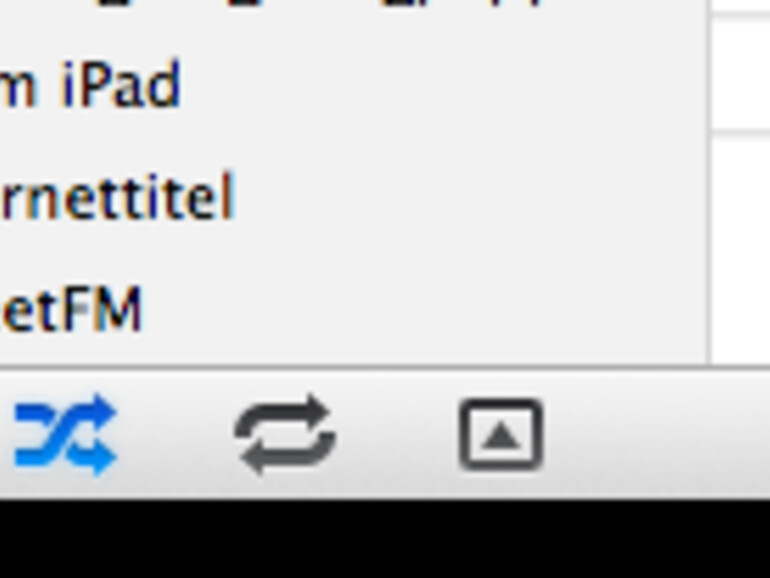Select the lowest row in the right list pane
Viewport: 770px width, 578px height.
tap(742, 250)
